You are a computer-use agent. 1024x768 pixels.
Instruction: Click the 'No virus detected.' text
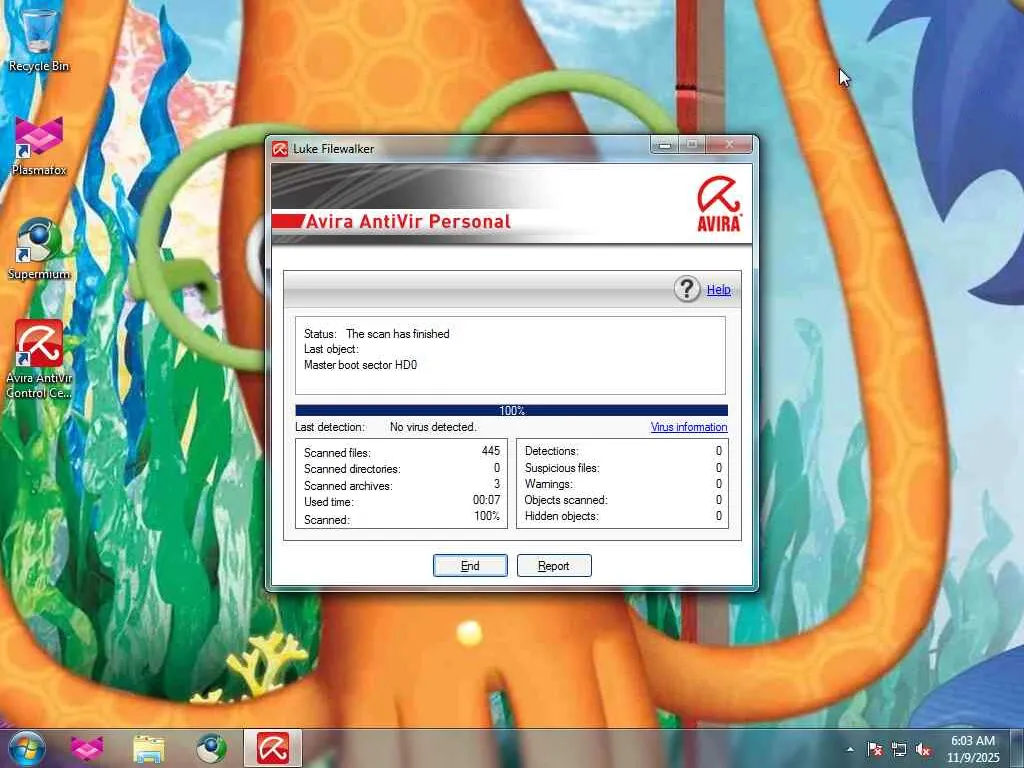coord(433,427)
